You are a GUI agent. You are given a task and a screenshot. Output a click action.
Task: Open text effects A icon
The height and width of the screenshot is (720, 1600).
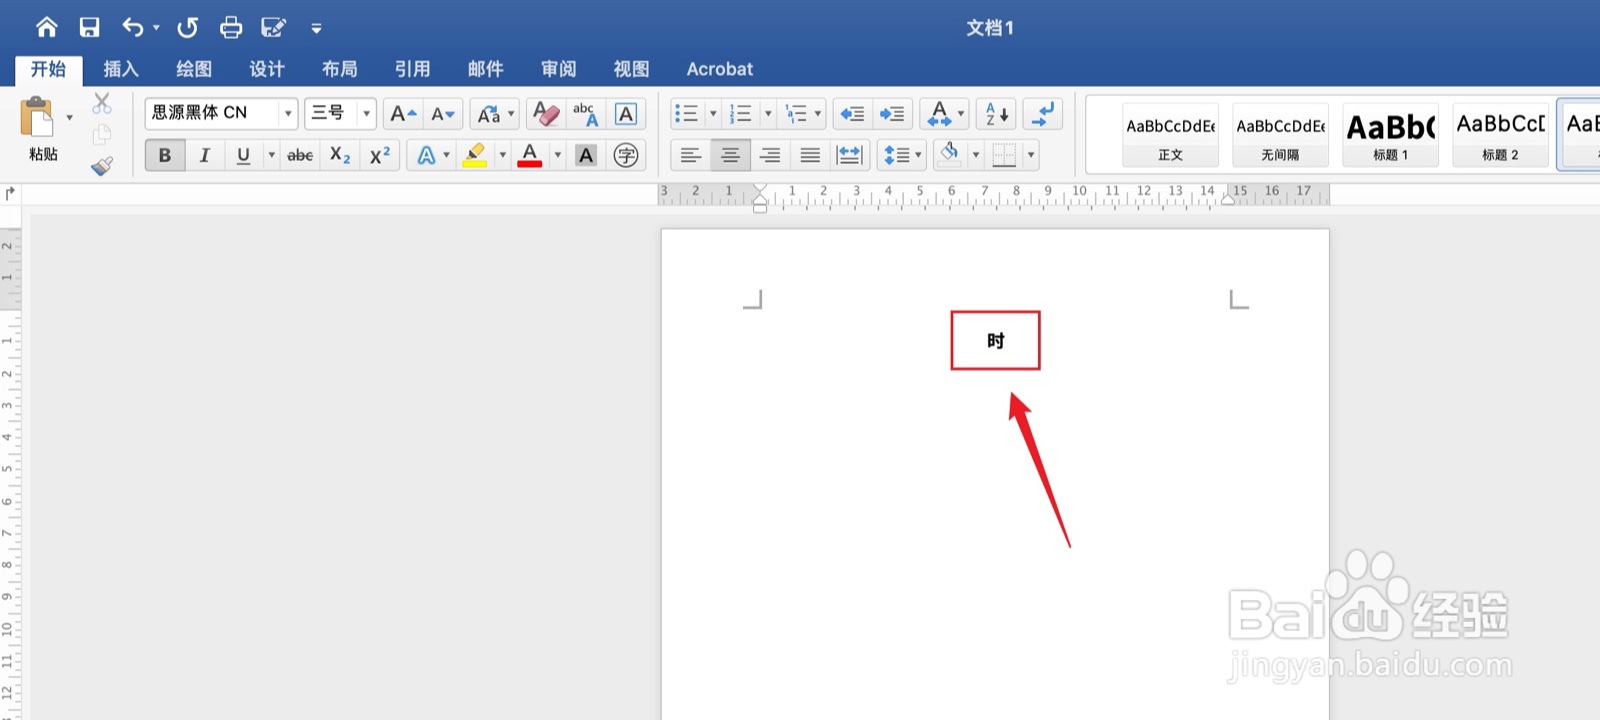click(426, 155)
